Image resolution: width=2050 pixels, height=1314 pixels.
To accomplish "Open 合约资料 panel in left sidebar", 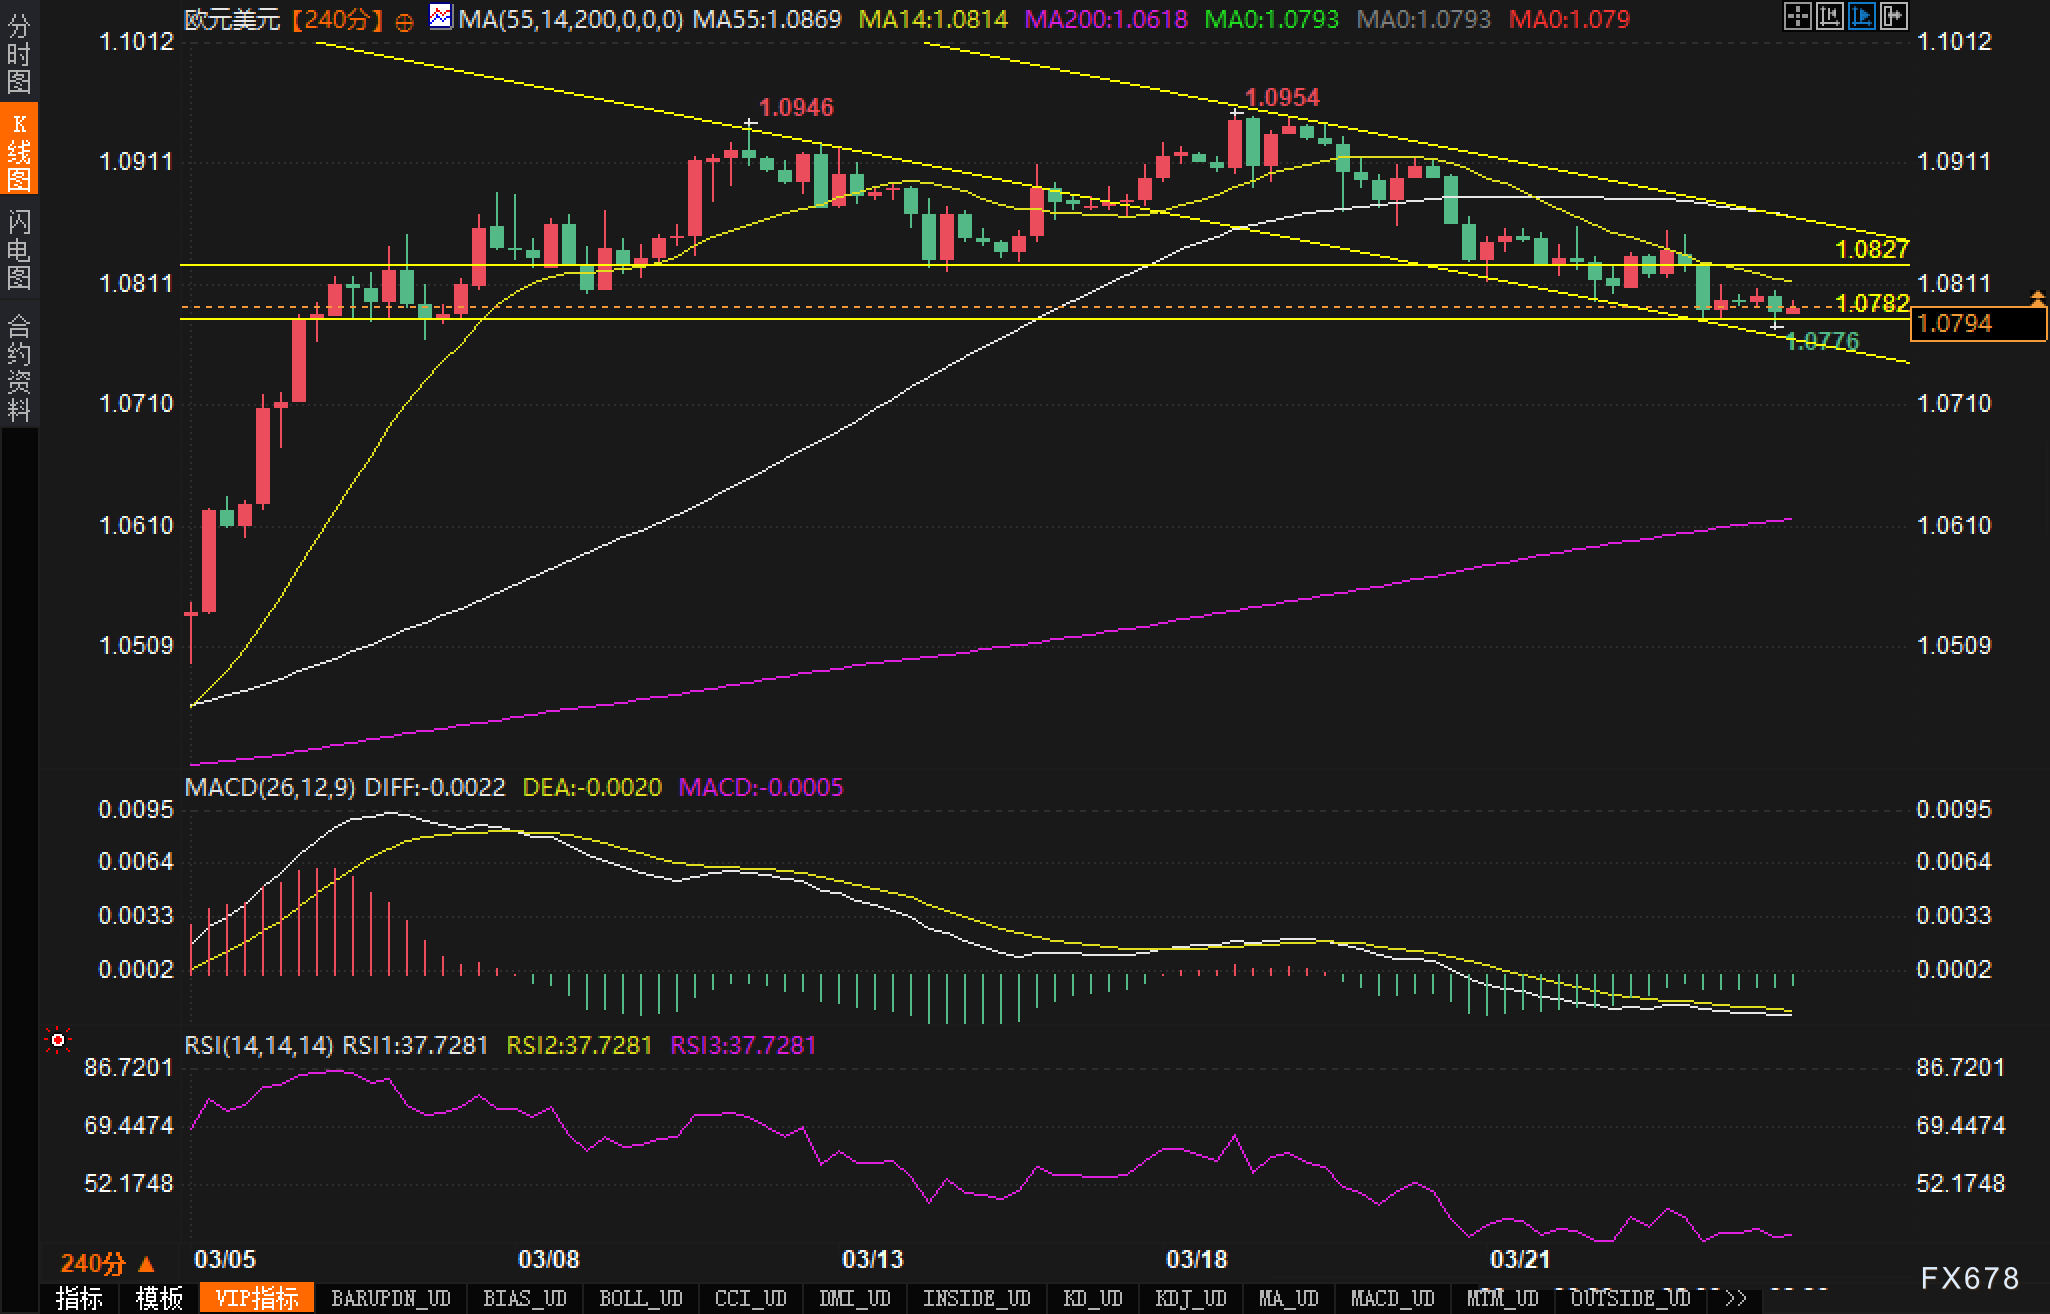I will tap(18, 367).
